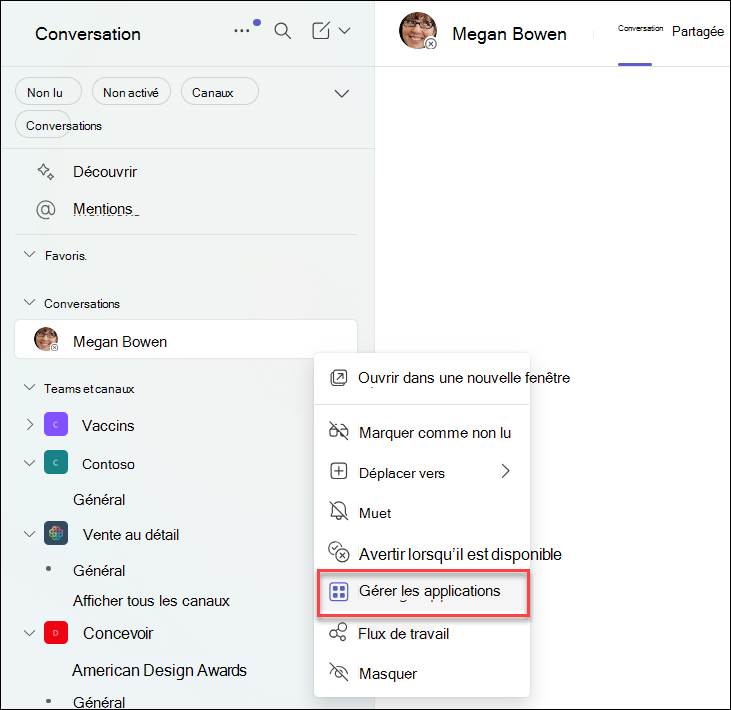Start a new conversation with compose icon
The width and height of the screenshot is (731, 710).
pos(321,30)
